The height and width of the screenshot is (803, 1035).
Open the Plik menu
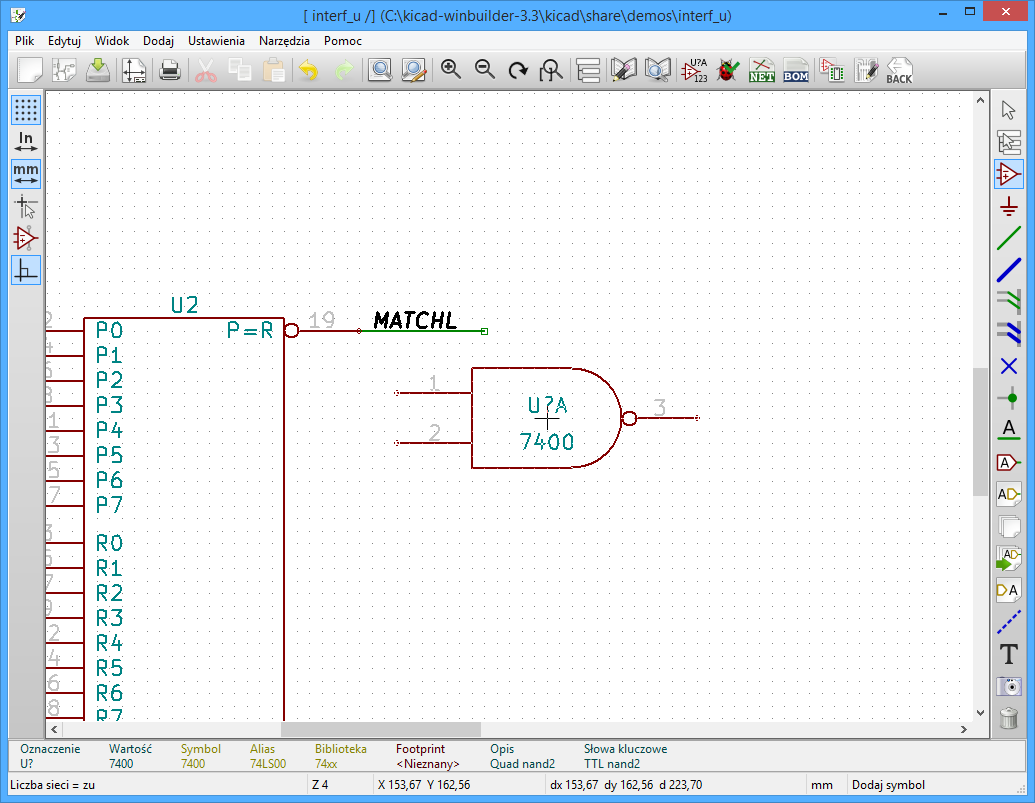(x=25, y=41)
